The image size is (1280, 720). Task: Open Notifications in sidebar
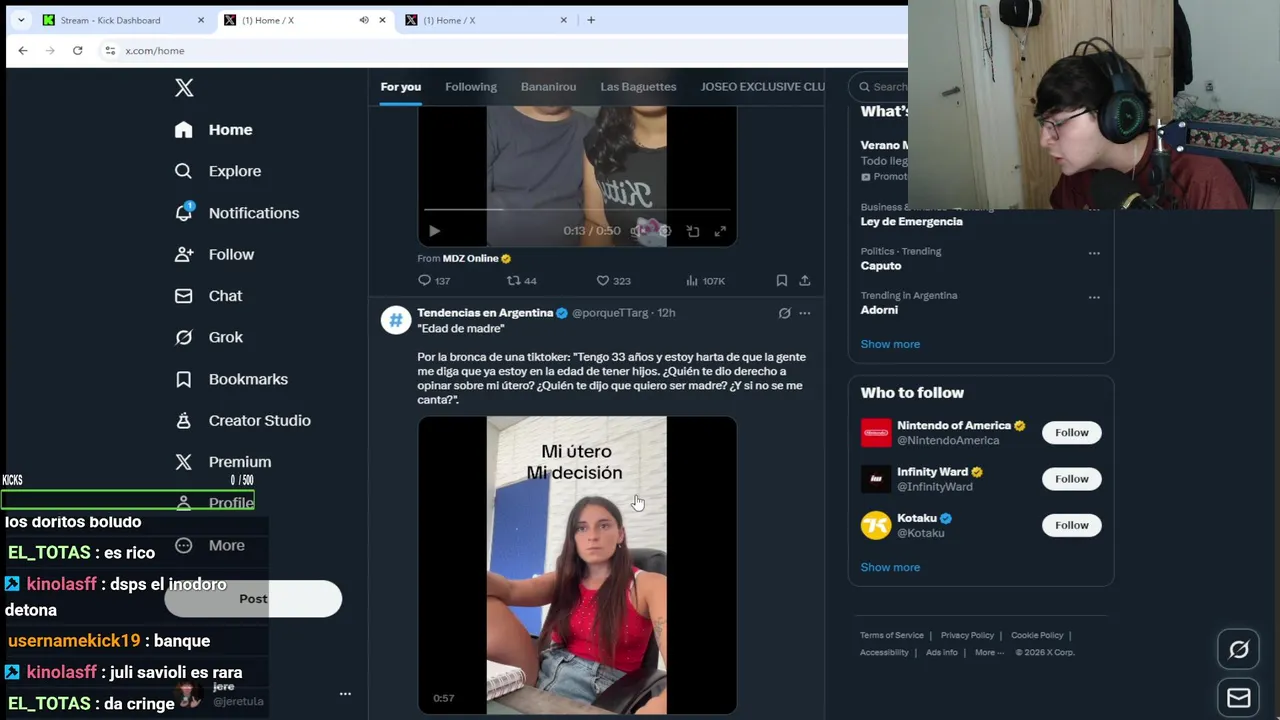[237, 213]
